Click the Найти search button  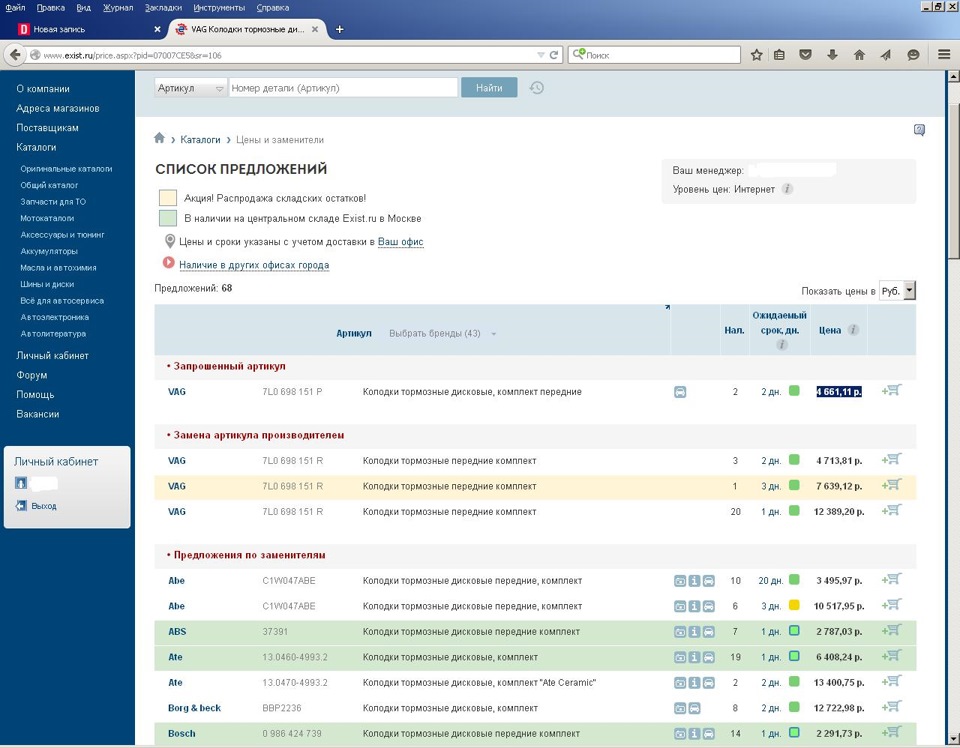(x=489, y=88)
